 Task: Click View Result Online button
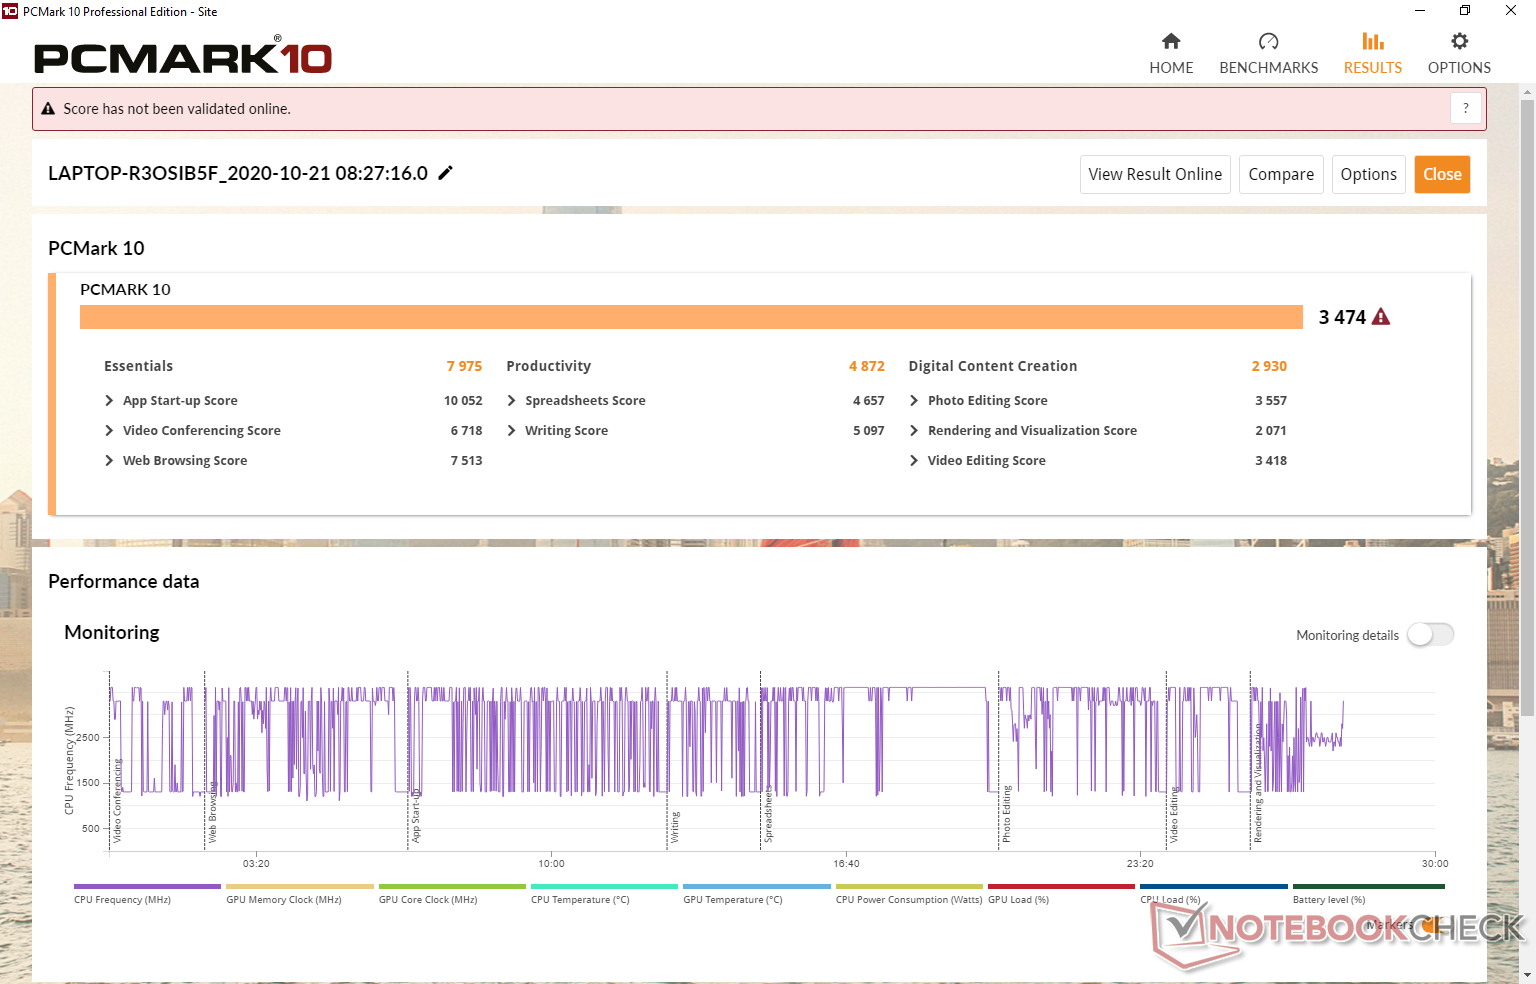tap(1155, 174)
